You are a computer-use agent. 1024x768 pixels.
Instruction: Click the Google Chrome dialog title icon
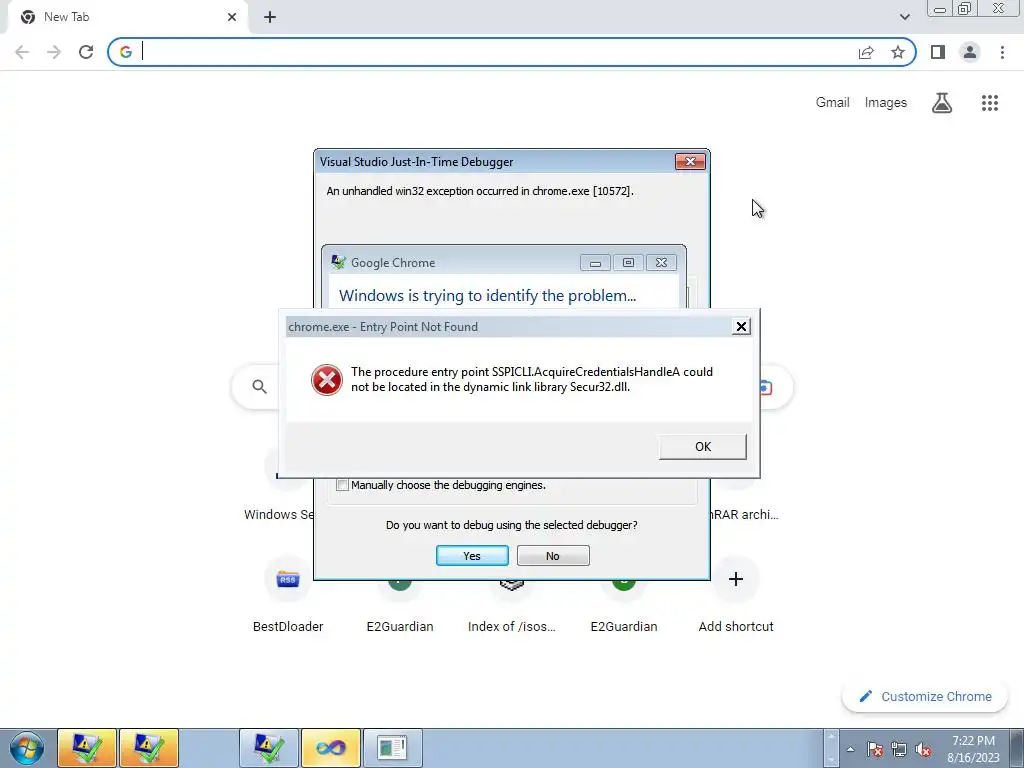point(338,263)
